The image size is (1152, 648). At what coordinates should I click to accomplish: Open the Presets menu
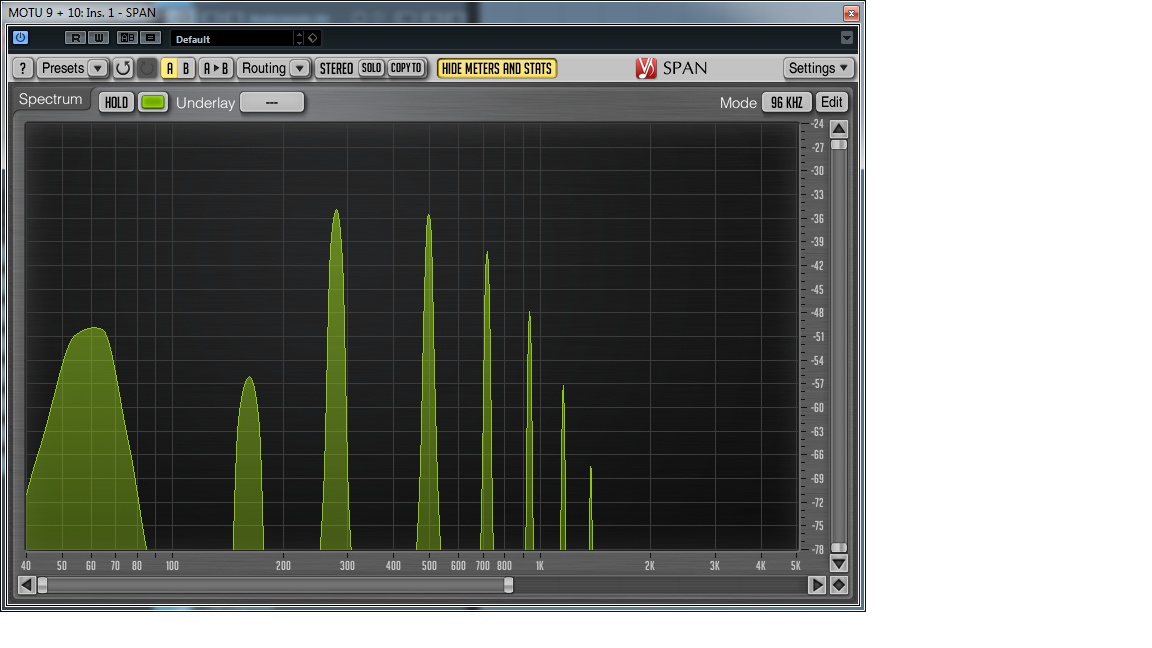coord(62,68)
